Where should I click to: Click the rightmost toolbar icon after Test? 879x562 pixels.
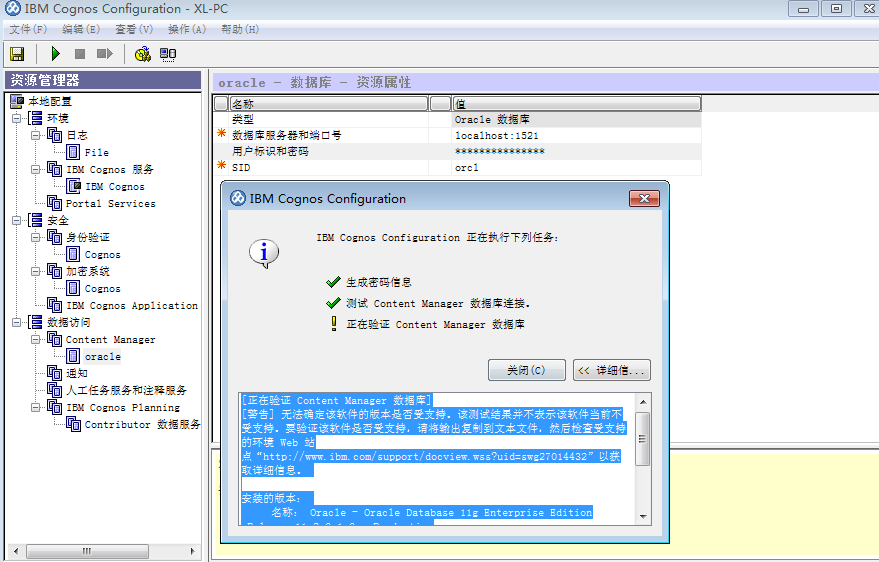[x=168, y=54]
